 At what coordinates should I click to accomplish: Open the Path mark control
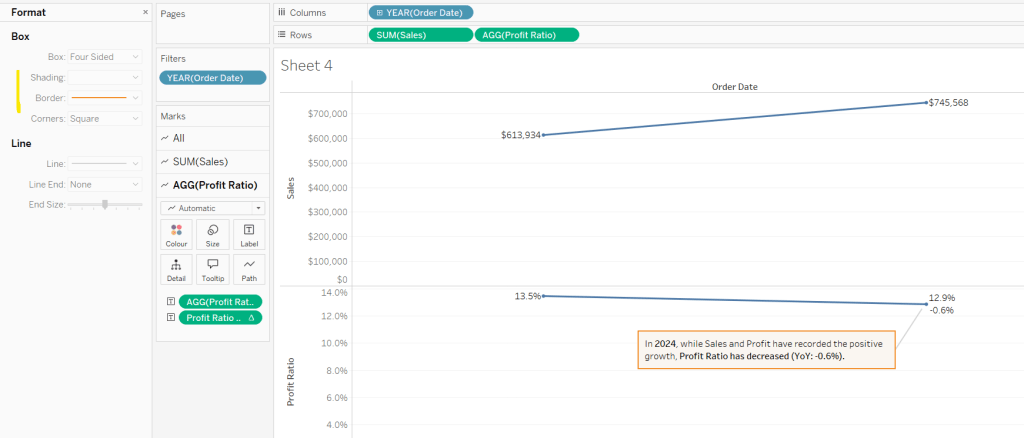(x=248, y=269)
